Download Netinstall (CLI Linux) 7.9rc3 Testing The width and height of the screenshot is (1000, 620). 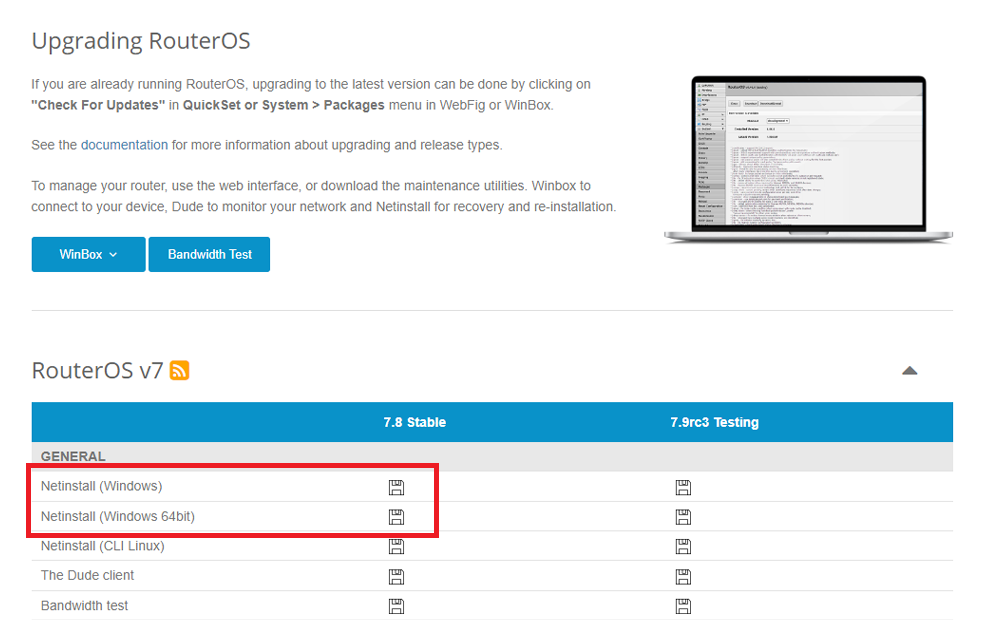[683, 546]
